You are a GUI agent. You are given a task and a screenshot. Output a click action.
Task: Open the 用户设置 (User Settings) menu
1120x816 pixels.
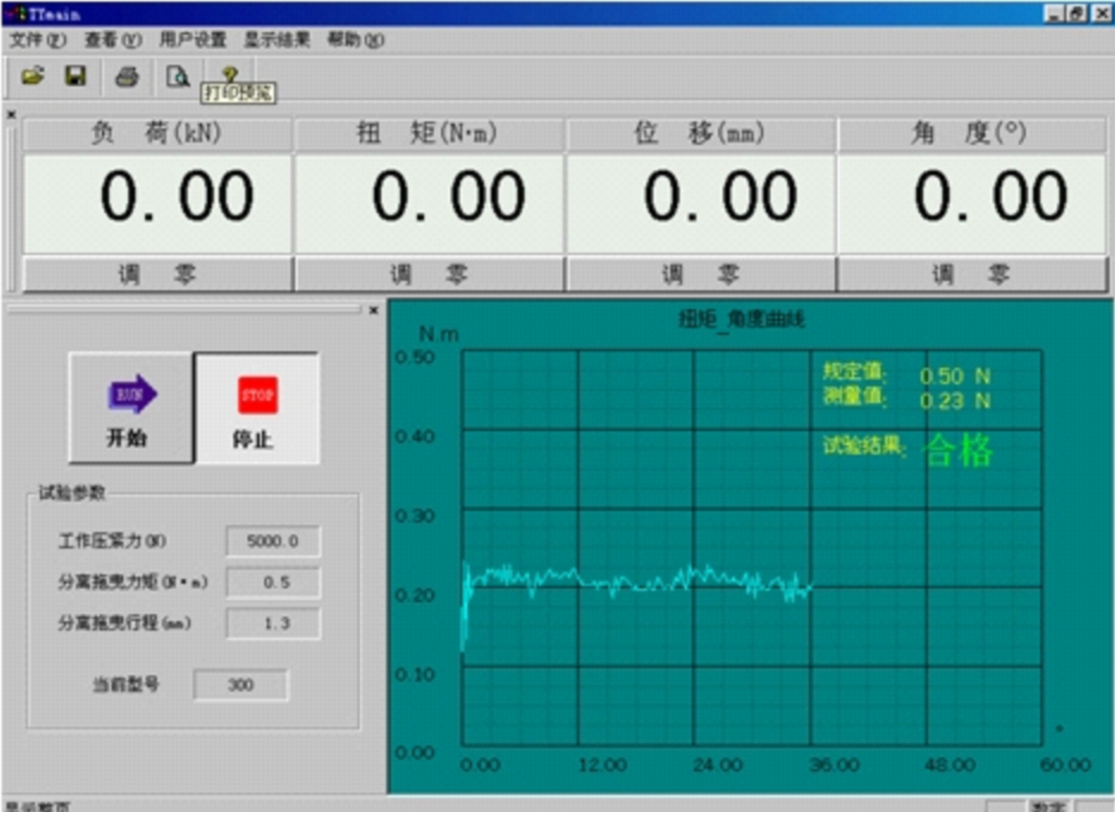coord(192,40)
